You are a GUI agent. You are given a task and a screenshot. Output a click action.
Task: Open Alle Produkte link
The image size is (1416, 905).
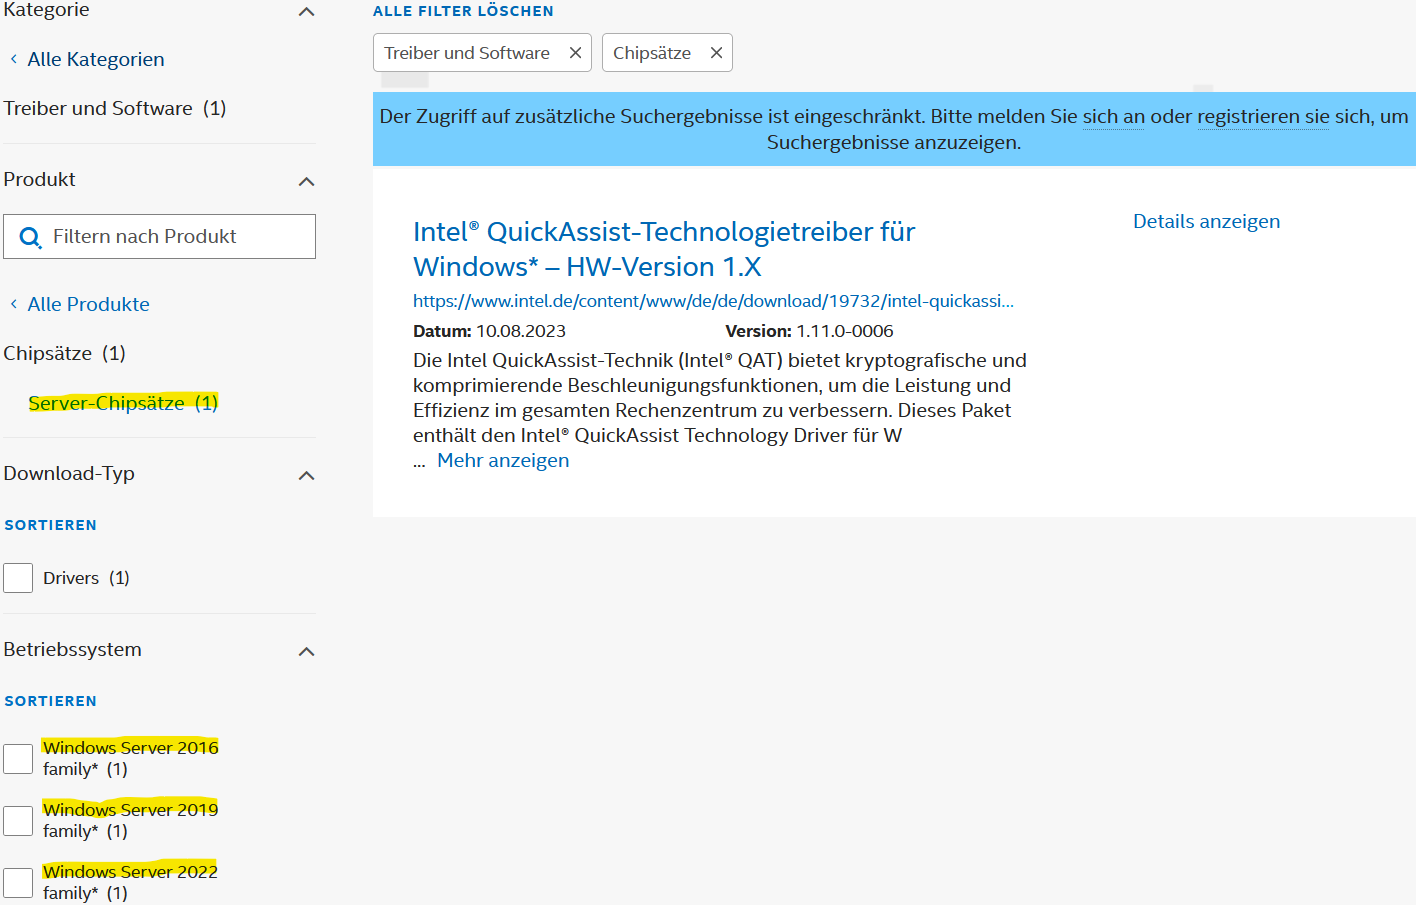tap(88, 304)
